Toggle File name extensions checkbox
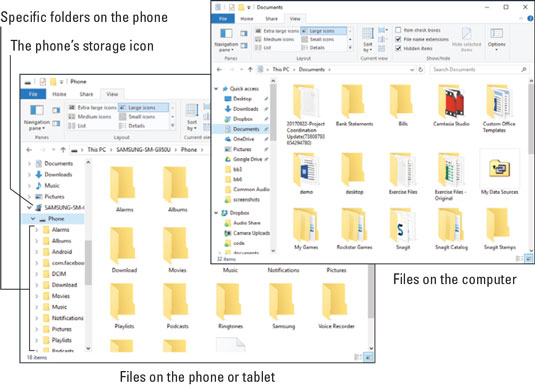 point(422,39)
